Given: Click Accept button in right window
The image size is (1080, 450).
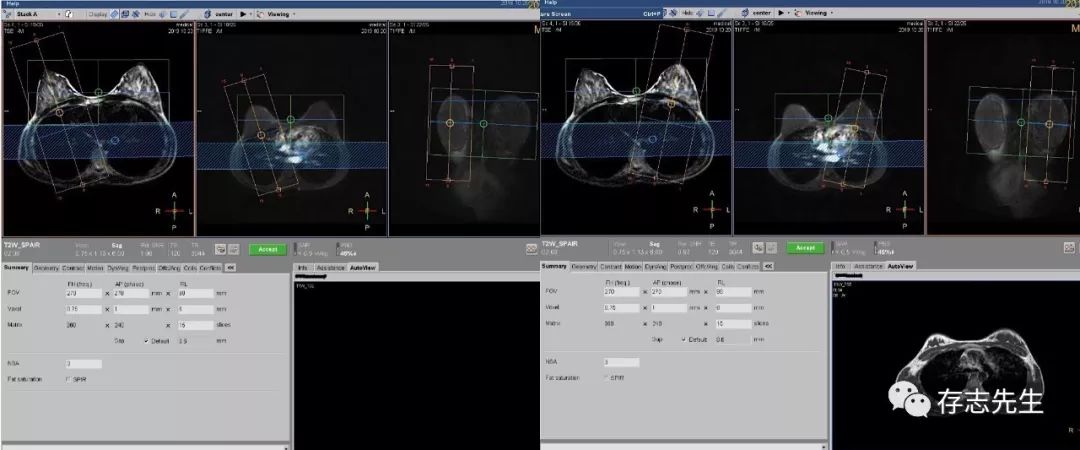Looking at the screenshot, I should tap(805, 247).
